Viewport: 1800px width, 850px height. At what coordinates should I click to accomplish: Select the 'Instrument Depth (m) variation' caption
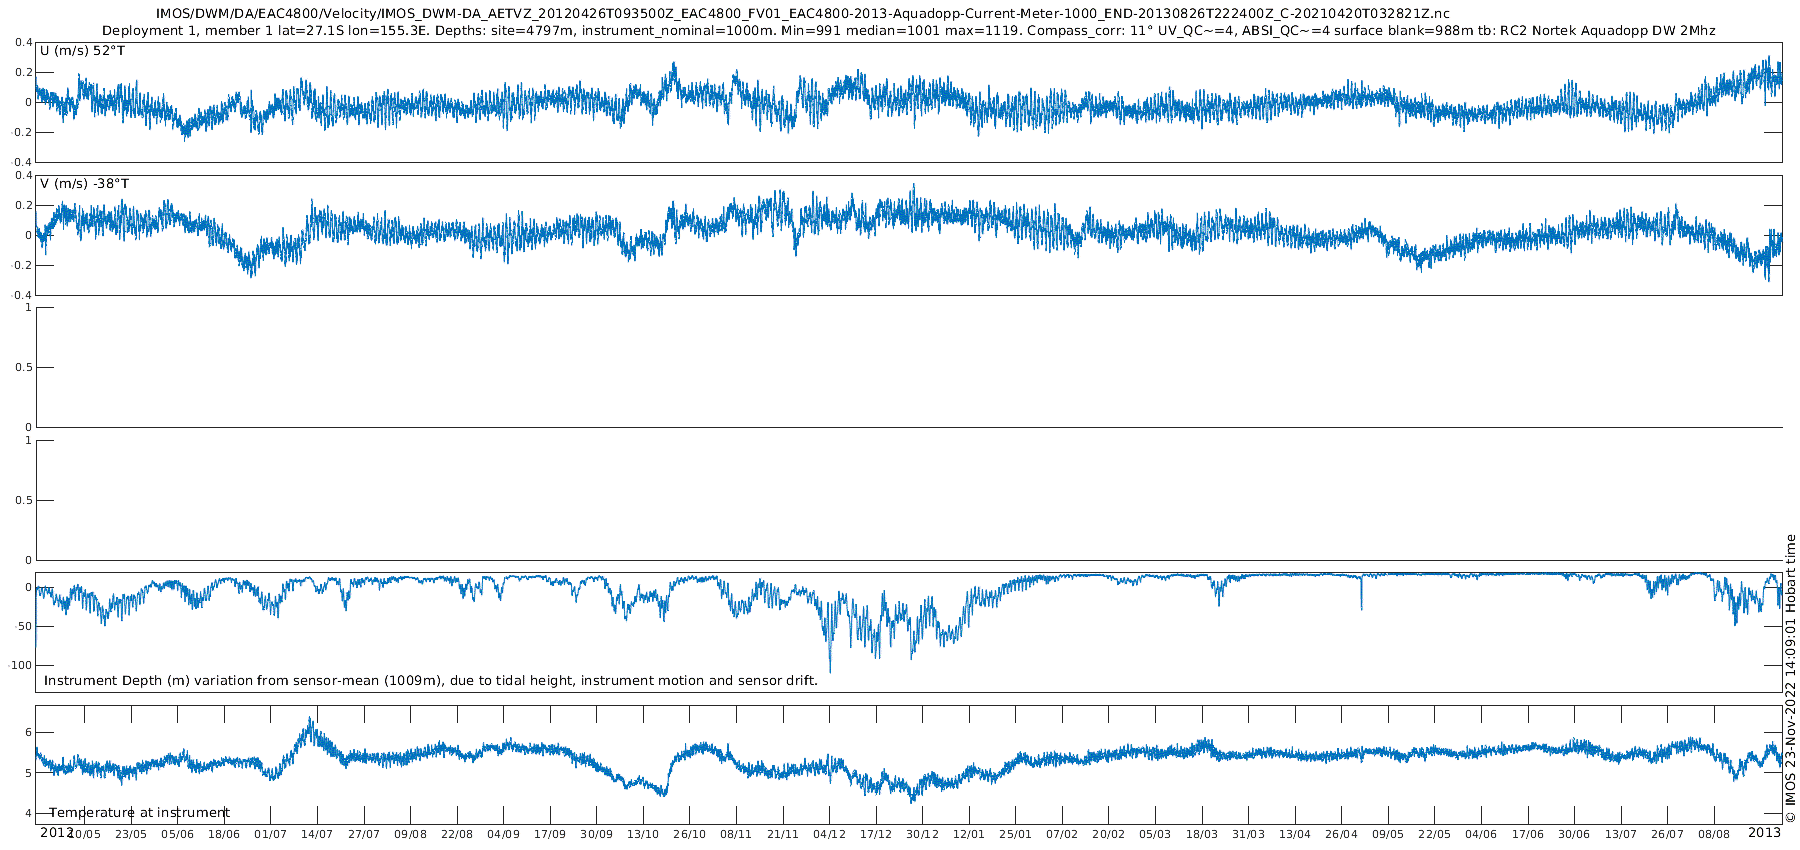(431, 681)
